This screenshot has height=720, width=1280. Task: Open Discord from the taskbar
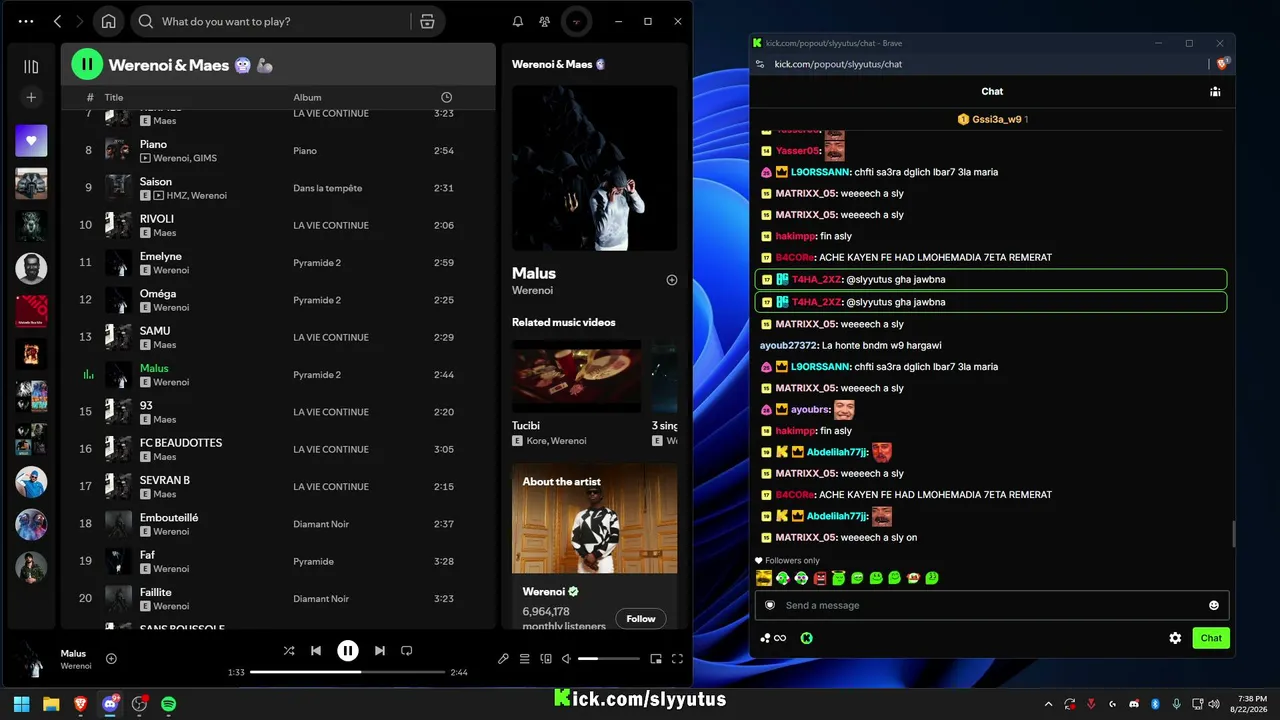click(x=110, y=704)
